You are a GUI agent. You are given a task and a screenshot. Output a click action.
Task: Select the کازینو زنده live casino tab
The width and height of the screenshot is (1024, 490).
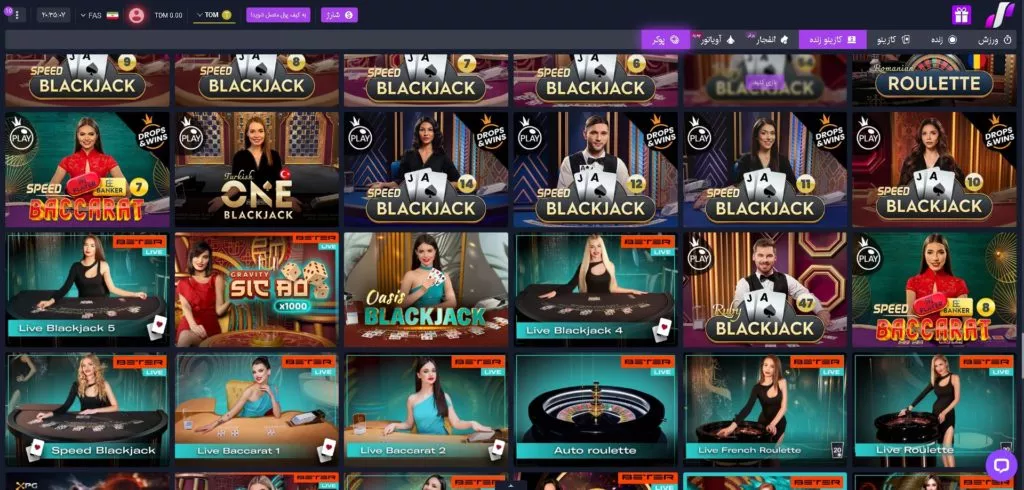(x=833, y=40)
